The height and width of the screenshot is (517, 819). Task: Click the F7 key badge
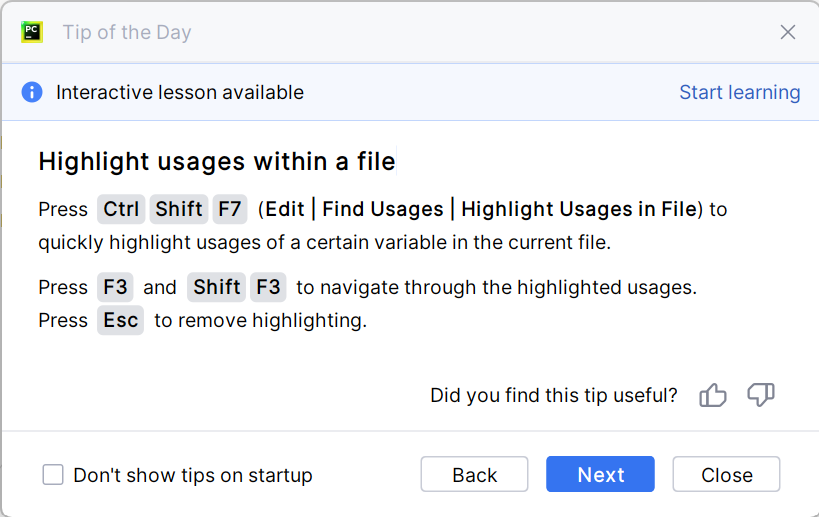230,209
